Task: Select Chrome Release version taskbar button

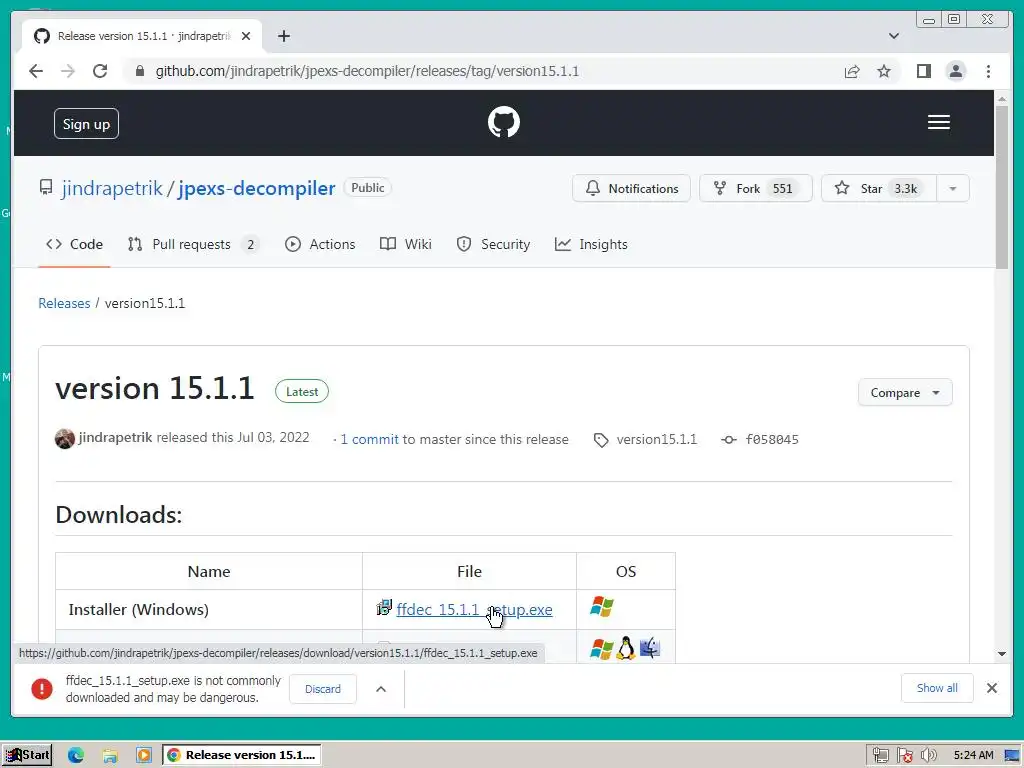Action: point(242,755)
